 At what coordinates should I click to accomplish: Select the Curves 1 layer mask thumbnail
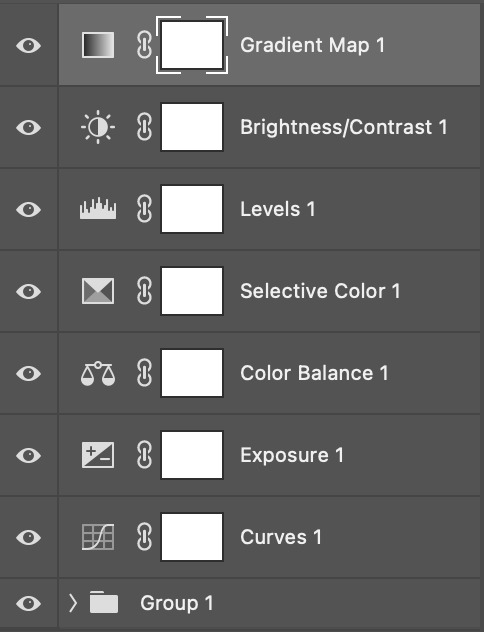[192, 537]
